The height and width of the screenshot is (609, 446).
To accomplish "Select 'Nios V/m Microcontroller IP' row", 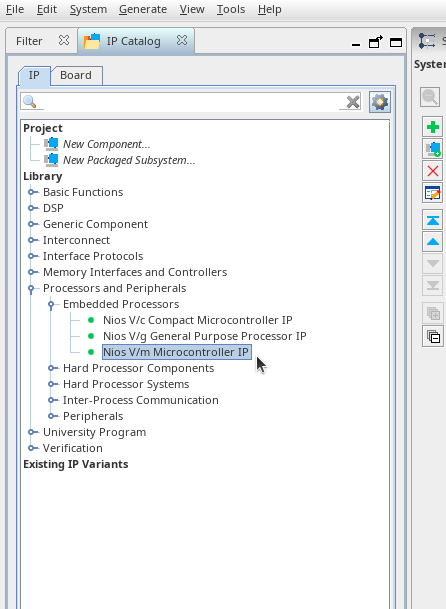I will (x=177, y=352).
